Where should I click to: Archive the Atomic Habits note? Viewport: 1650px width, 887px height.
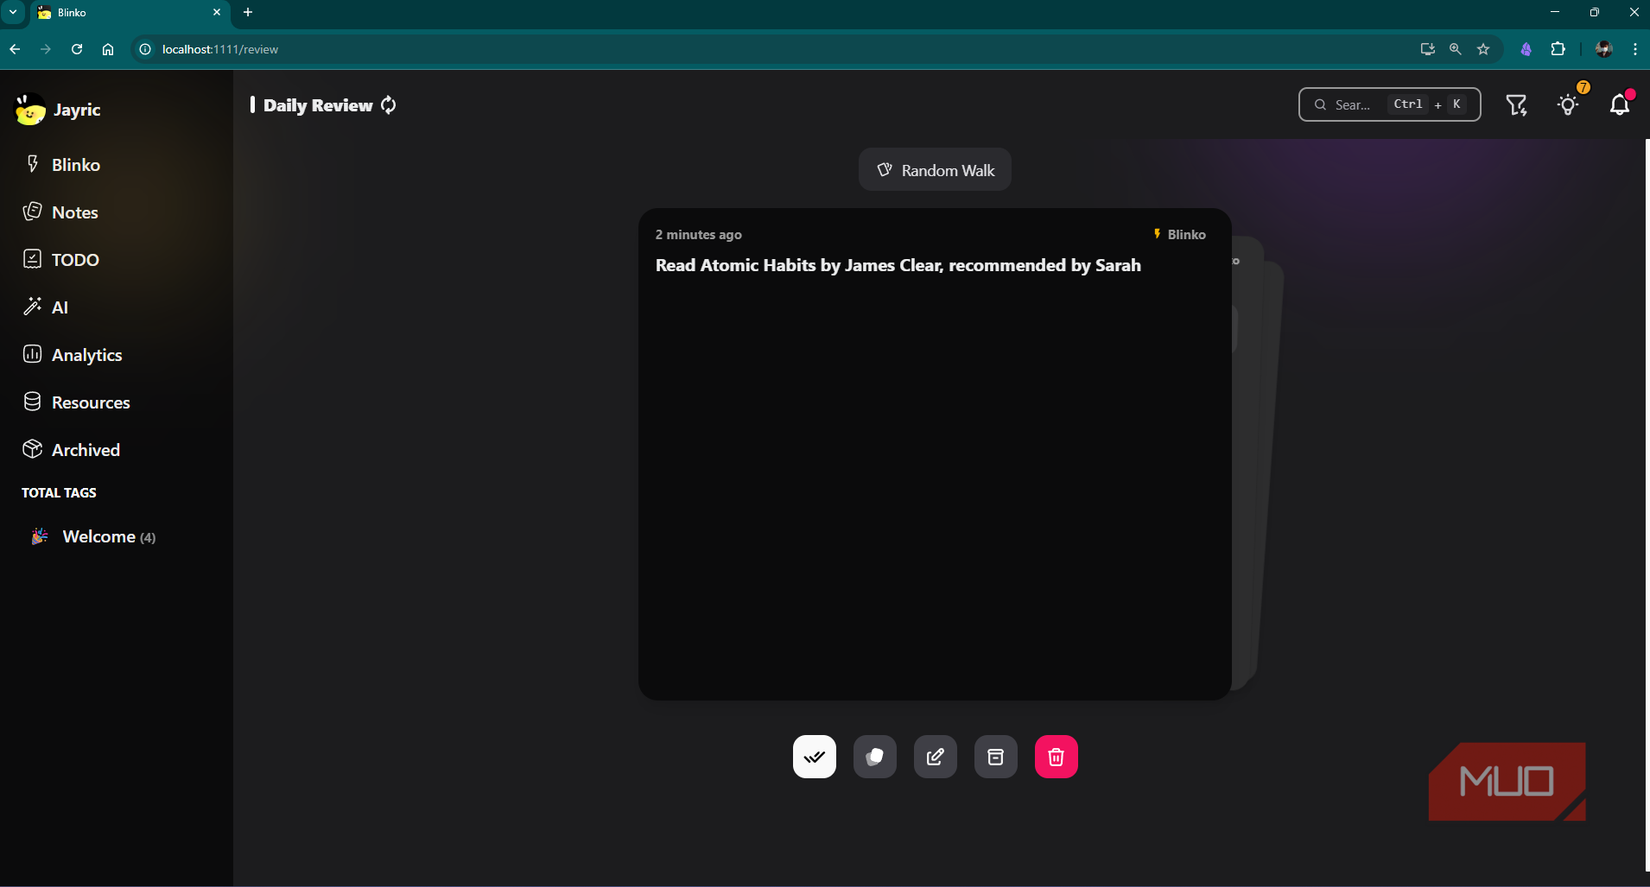tap(995, 757)
